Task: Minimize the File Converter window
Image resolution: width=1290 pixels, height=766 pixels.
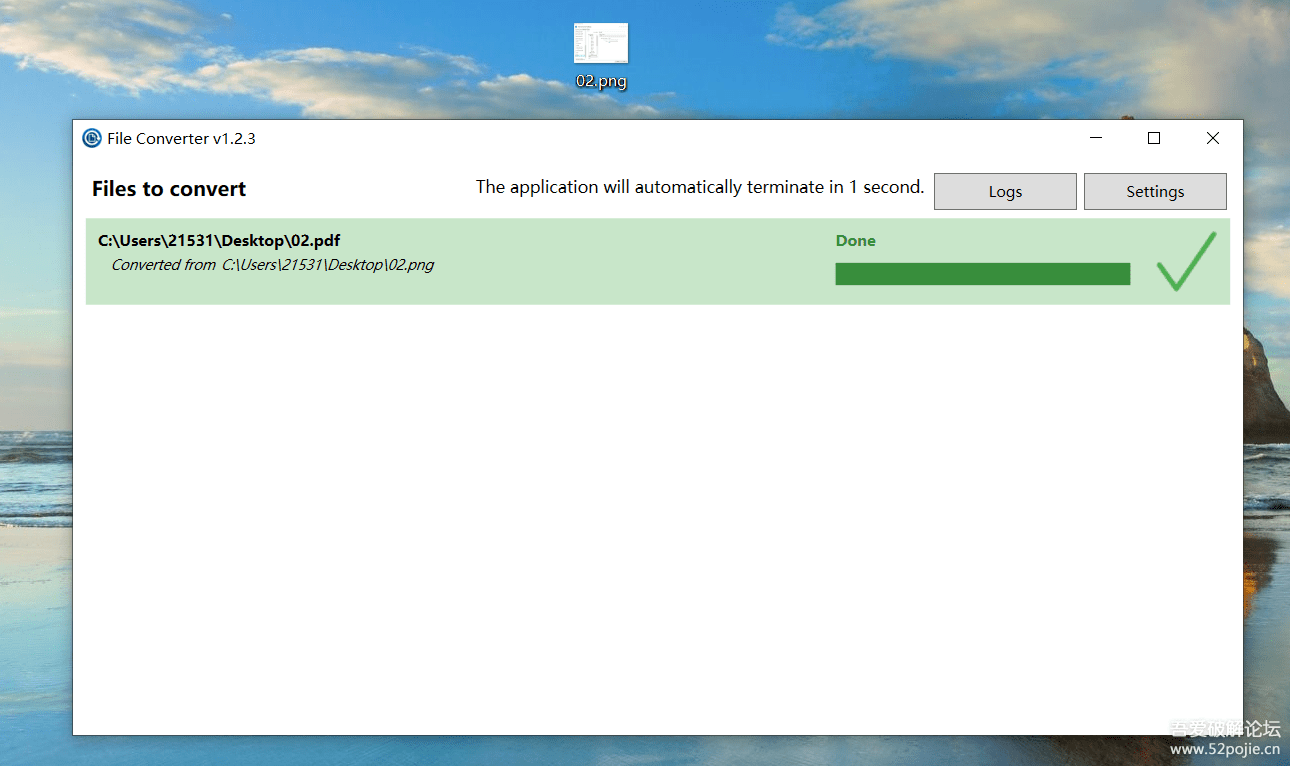Action: click(1096, 138)
